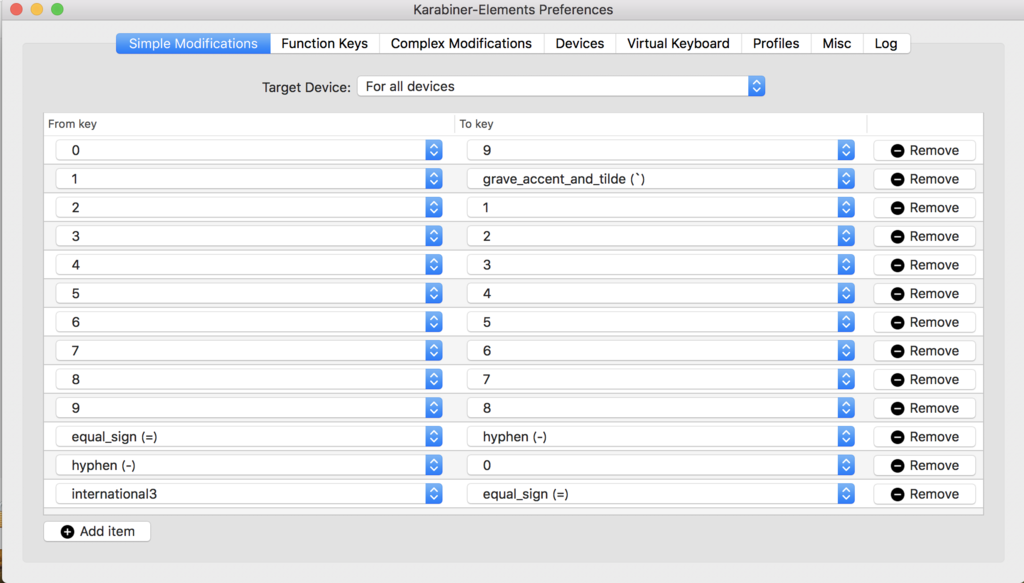Open From key dropdown showing 0

coord(249,150)
